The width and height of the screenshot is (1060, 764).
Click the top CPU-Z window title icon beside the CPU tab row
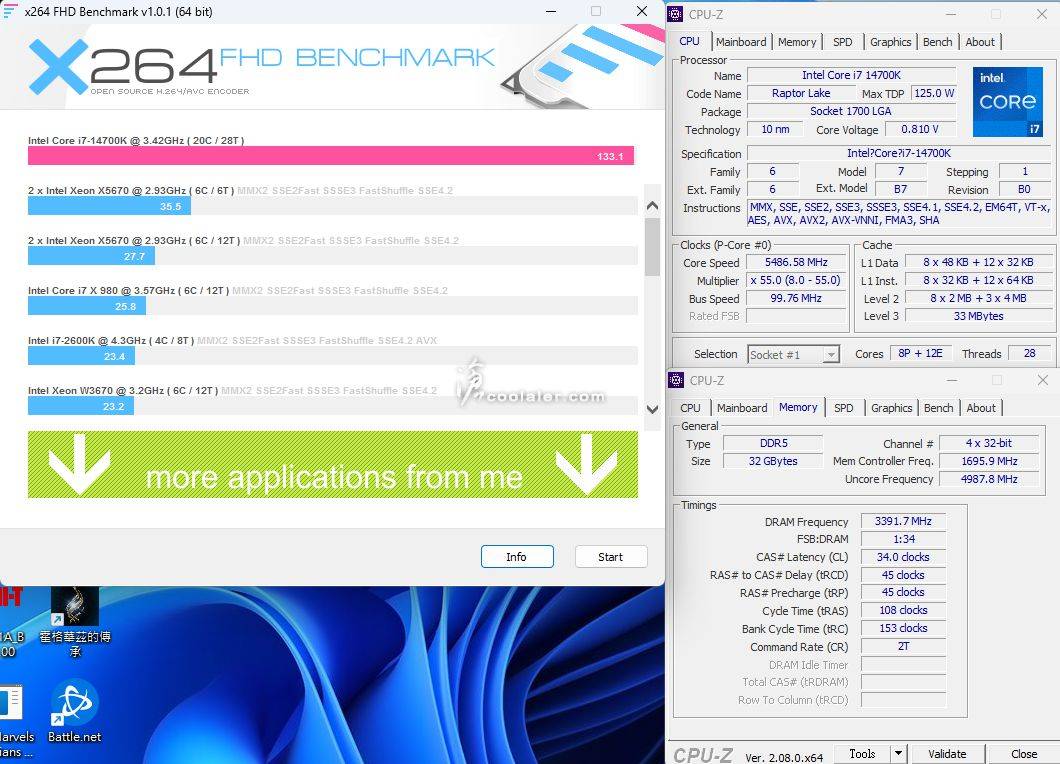[675, 14]
